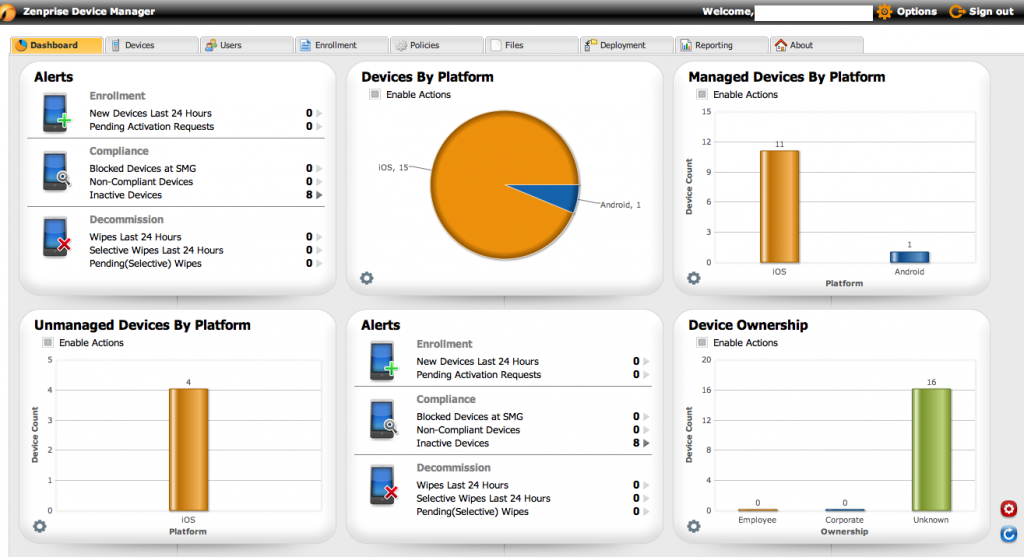This screenshot has width=1024, height=557.
Task: Click the green Unknown bar in Device Ownership
Action: pos(931,449)
